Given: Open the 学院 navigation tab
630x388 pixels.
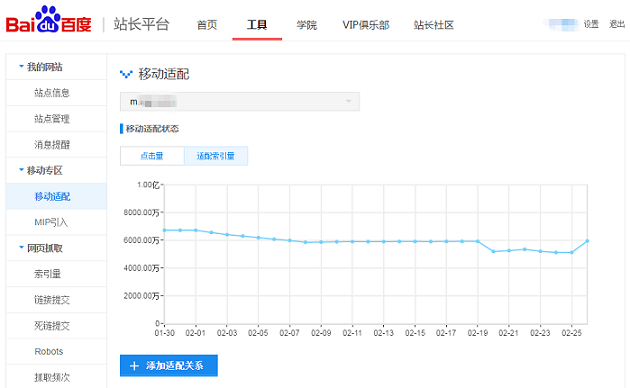Looking at the screenshot, I should 307,25.
